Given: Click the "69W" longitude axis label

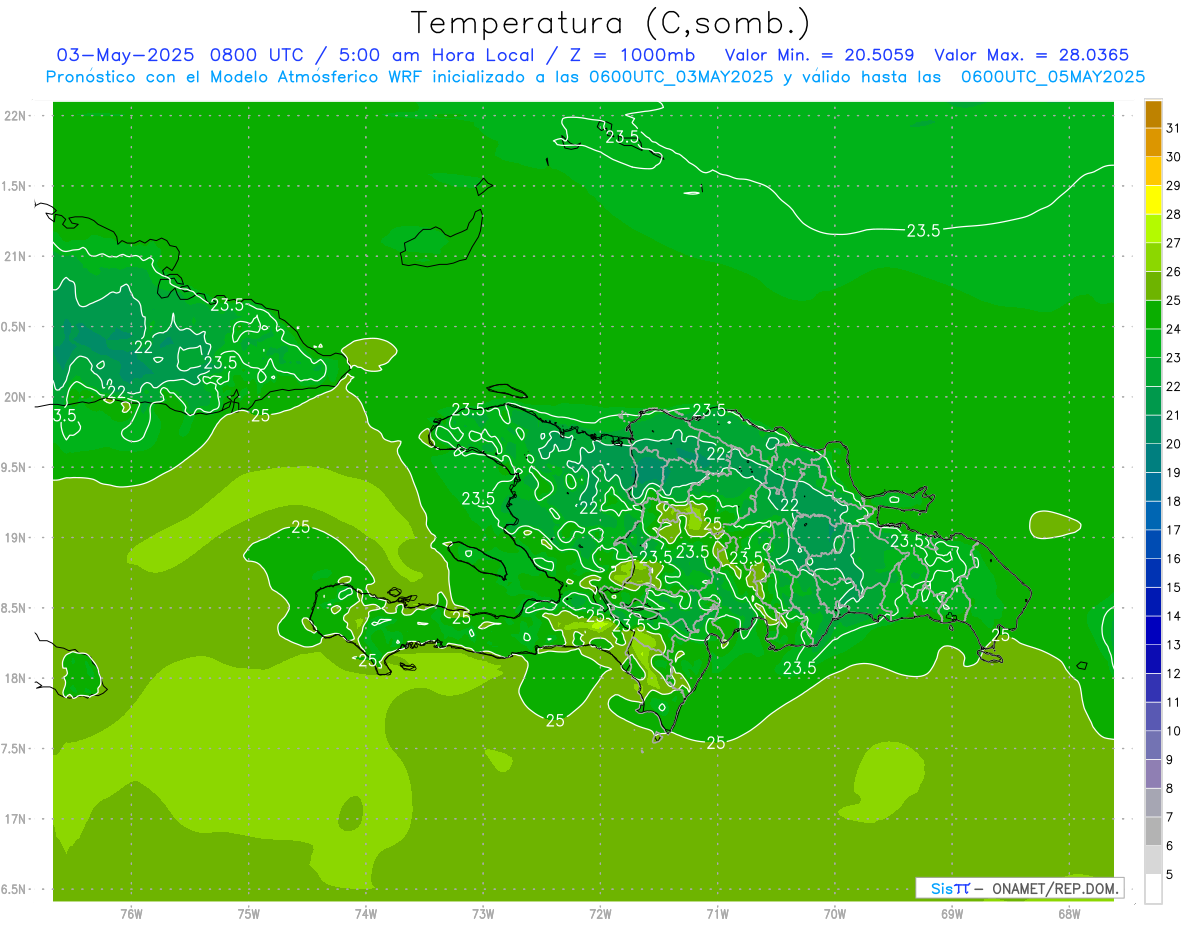Looking at the screenshot, I should tap(952, 914).
